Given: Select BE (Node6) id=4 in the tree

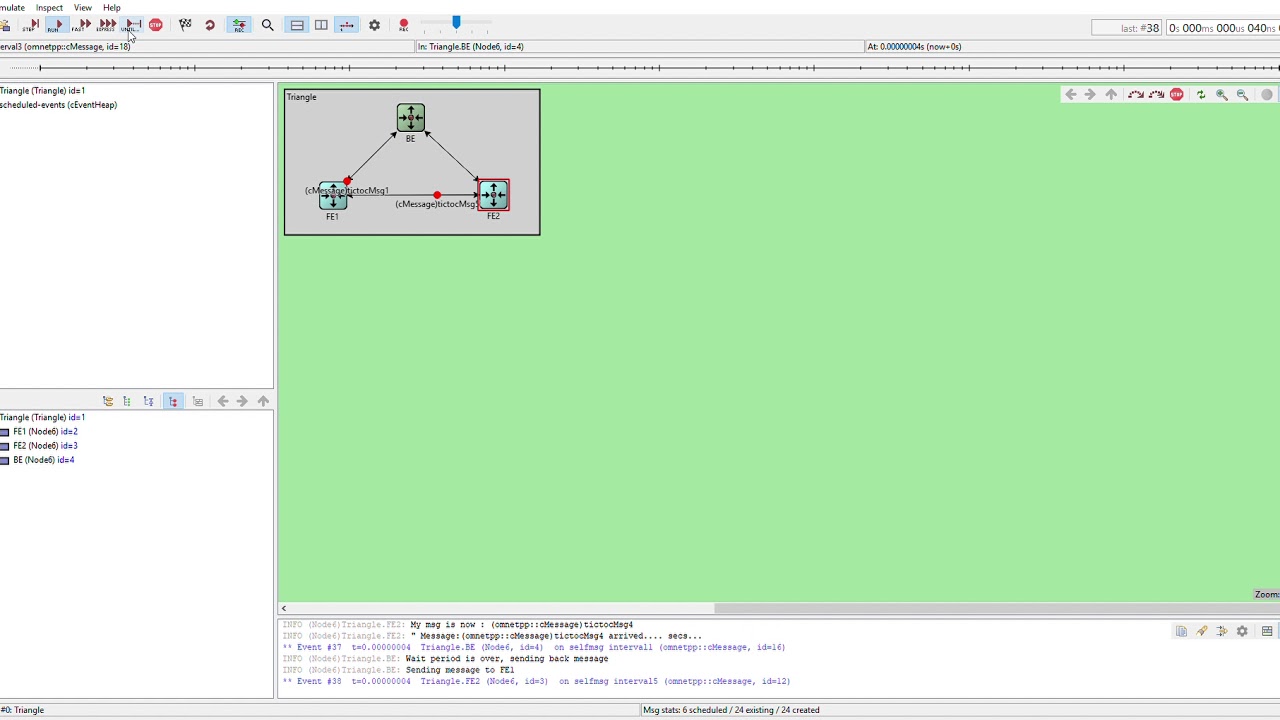Looking at the screenshot, I should click(43, 460).
